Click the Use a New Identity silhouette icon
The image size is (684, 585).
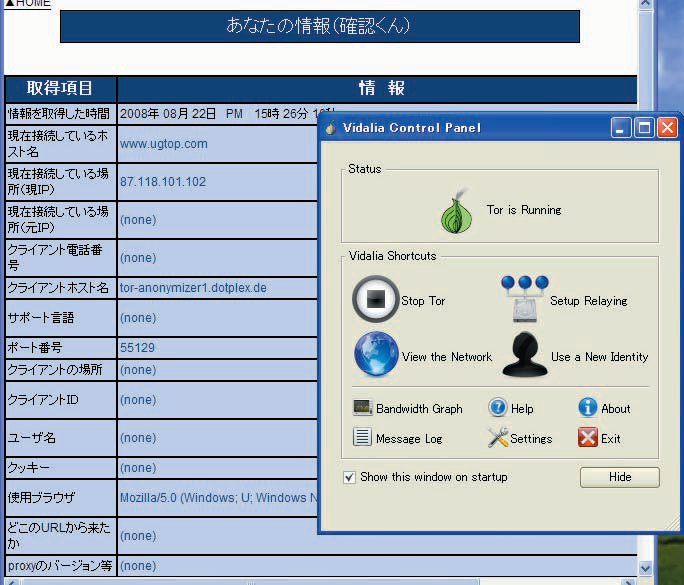tap(525, 354)
